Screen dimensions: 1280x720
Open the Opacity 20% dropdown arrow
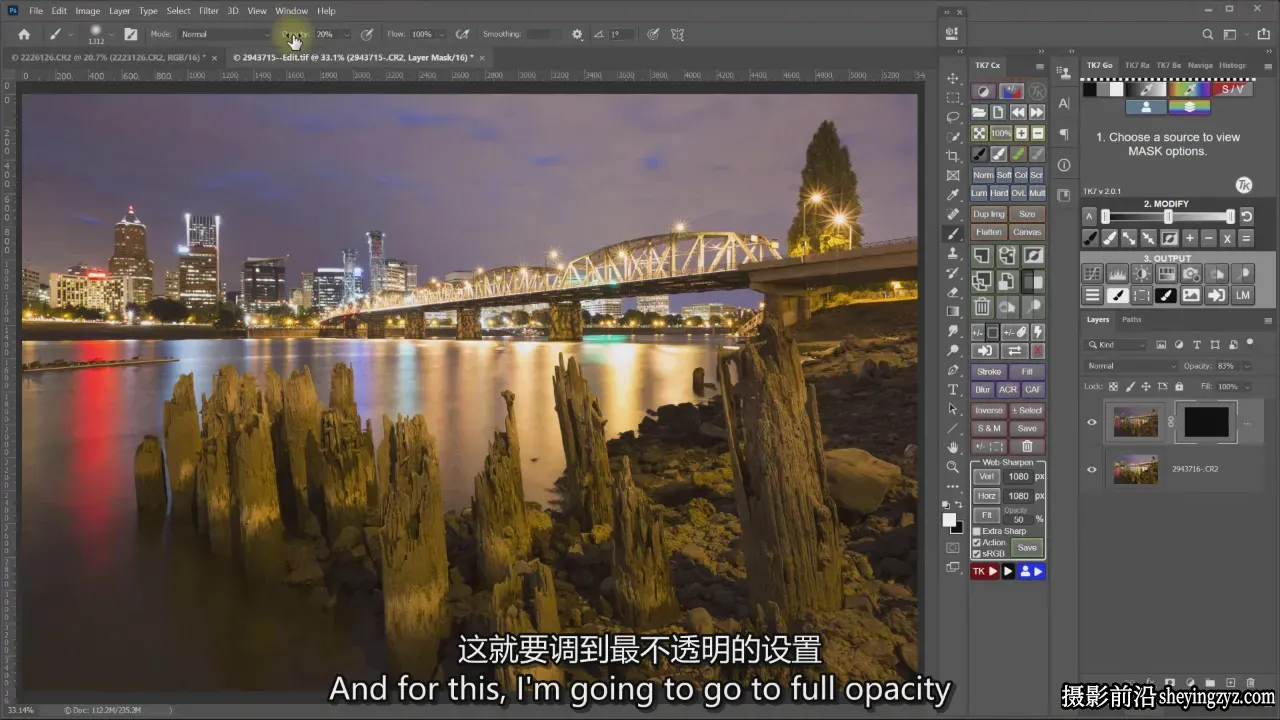pyautogui.click(x=346, y=34)
